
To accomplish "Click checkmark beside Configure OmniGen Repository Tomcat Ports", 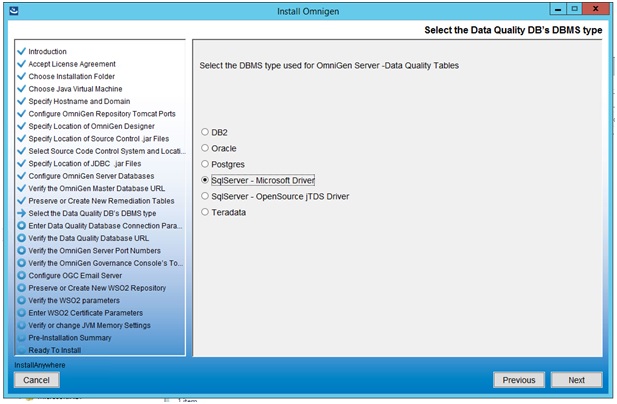I will click(x=21, y=114).
